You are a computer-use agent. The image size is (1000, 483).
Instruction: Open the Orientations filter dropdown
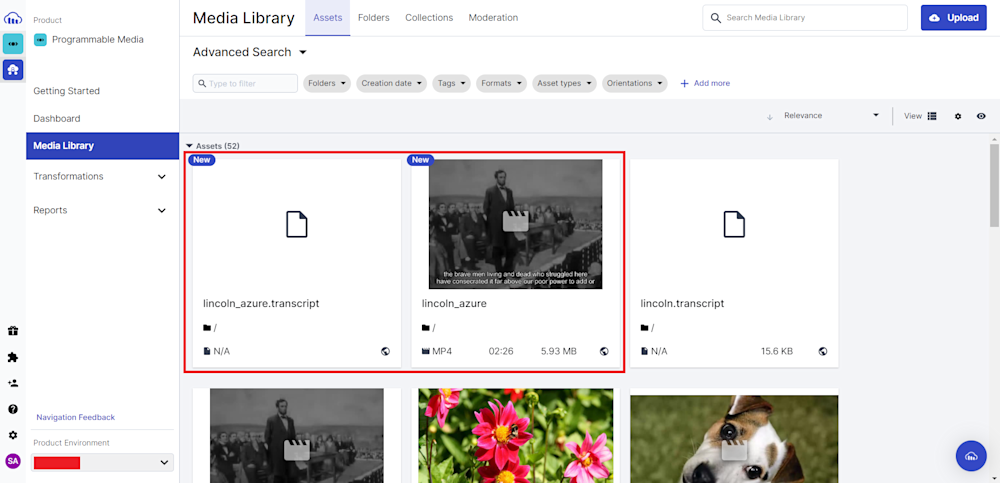635,84
